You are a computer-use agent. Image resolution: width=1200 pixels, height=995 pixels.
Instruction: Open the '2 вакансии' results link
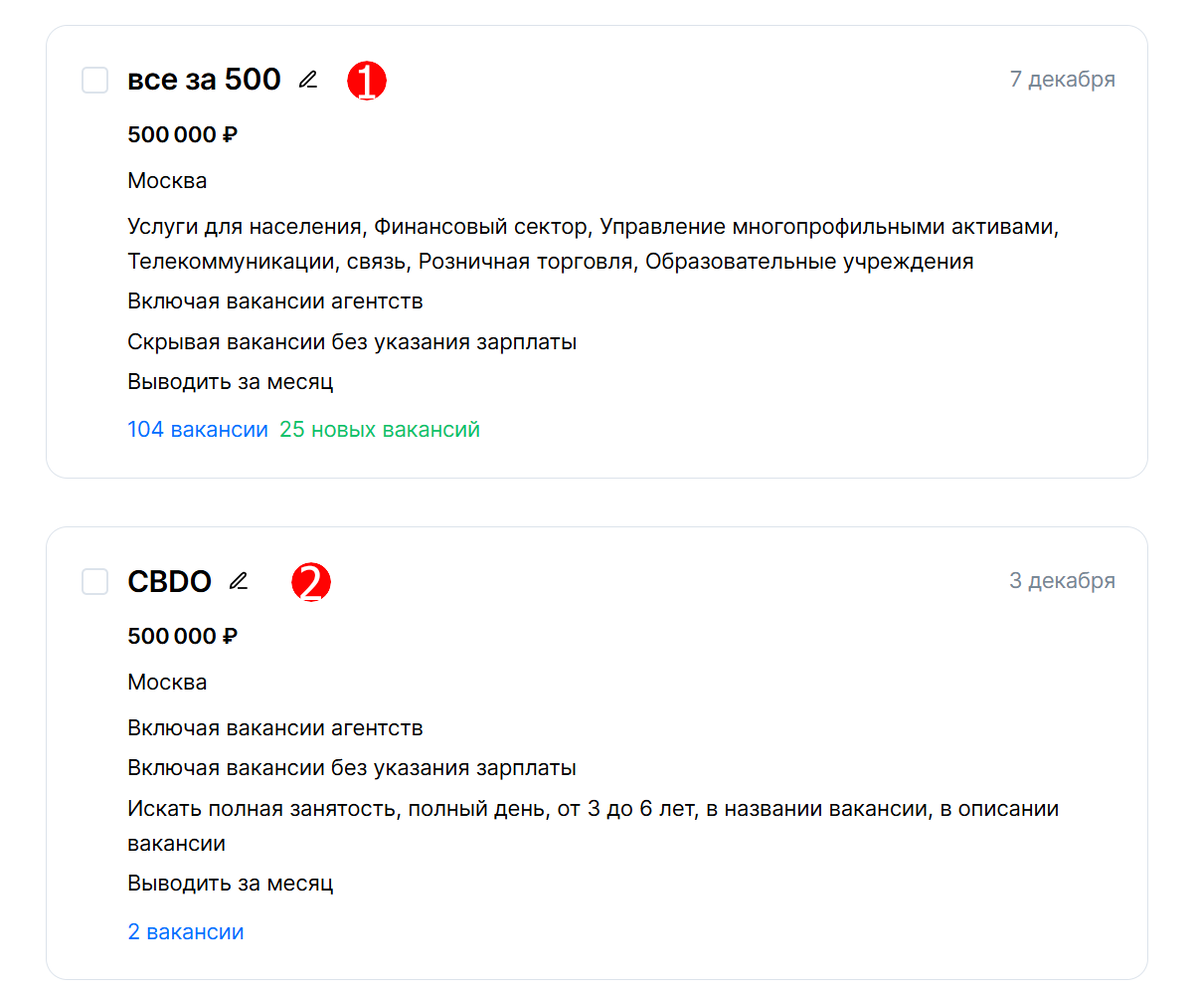click(185, 930)
